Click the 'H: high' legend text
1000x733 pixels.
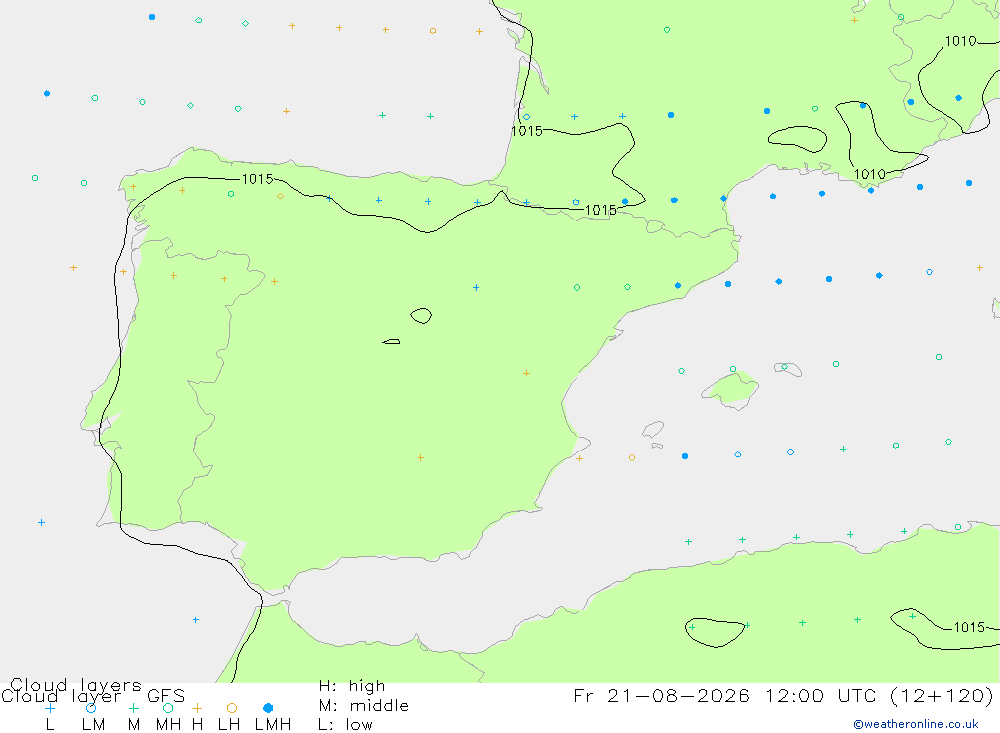pyautogui.click(x=352, y=686)
